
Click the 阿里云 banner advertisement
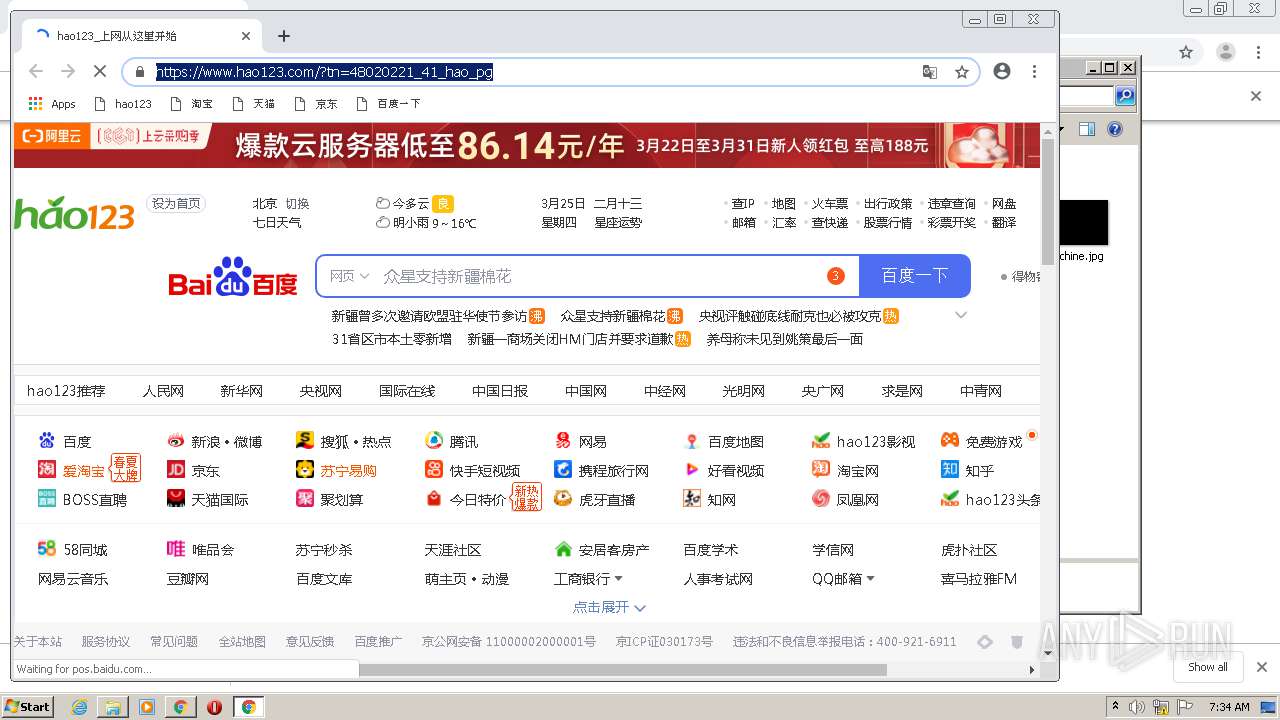click(527, 145)
